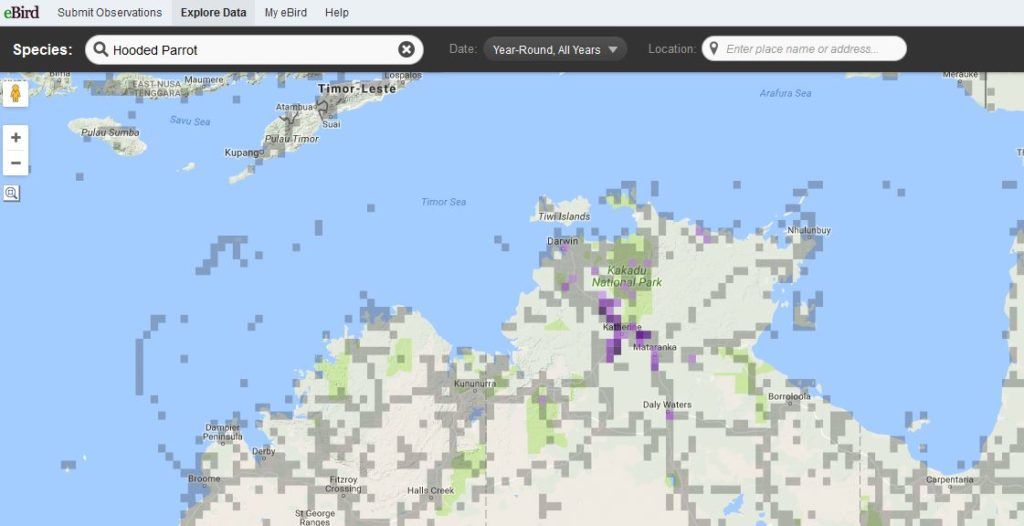This screenshot has height=526, width=1024.
Task: Click the Pulau Timor label
Action: 291,139
